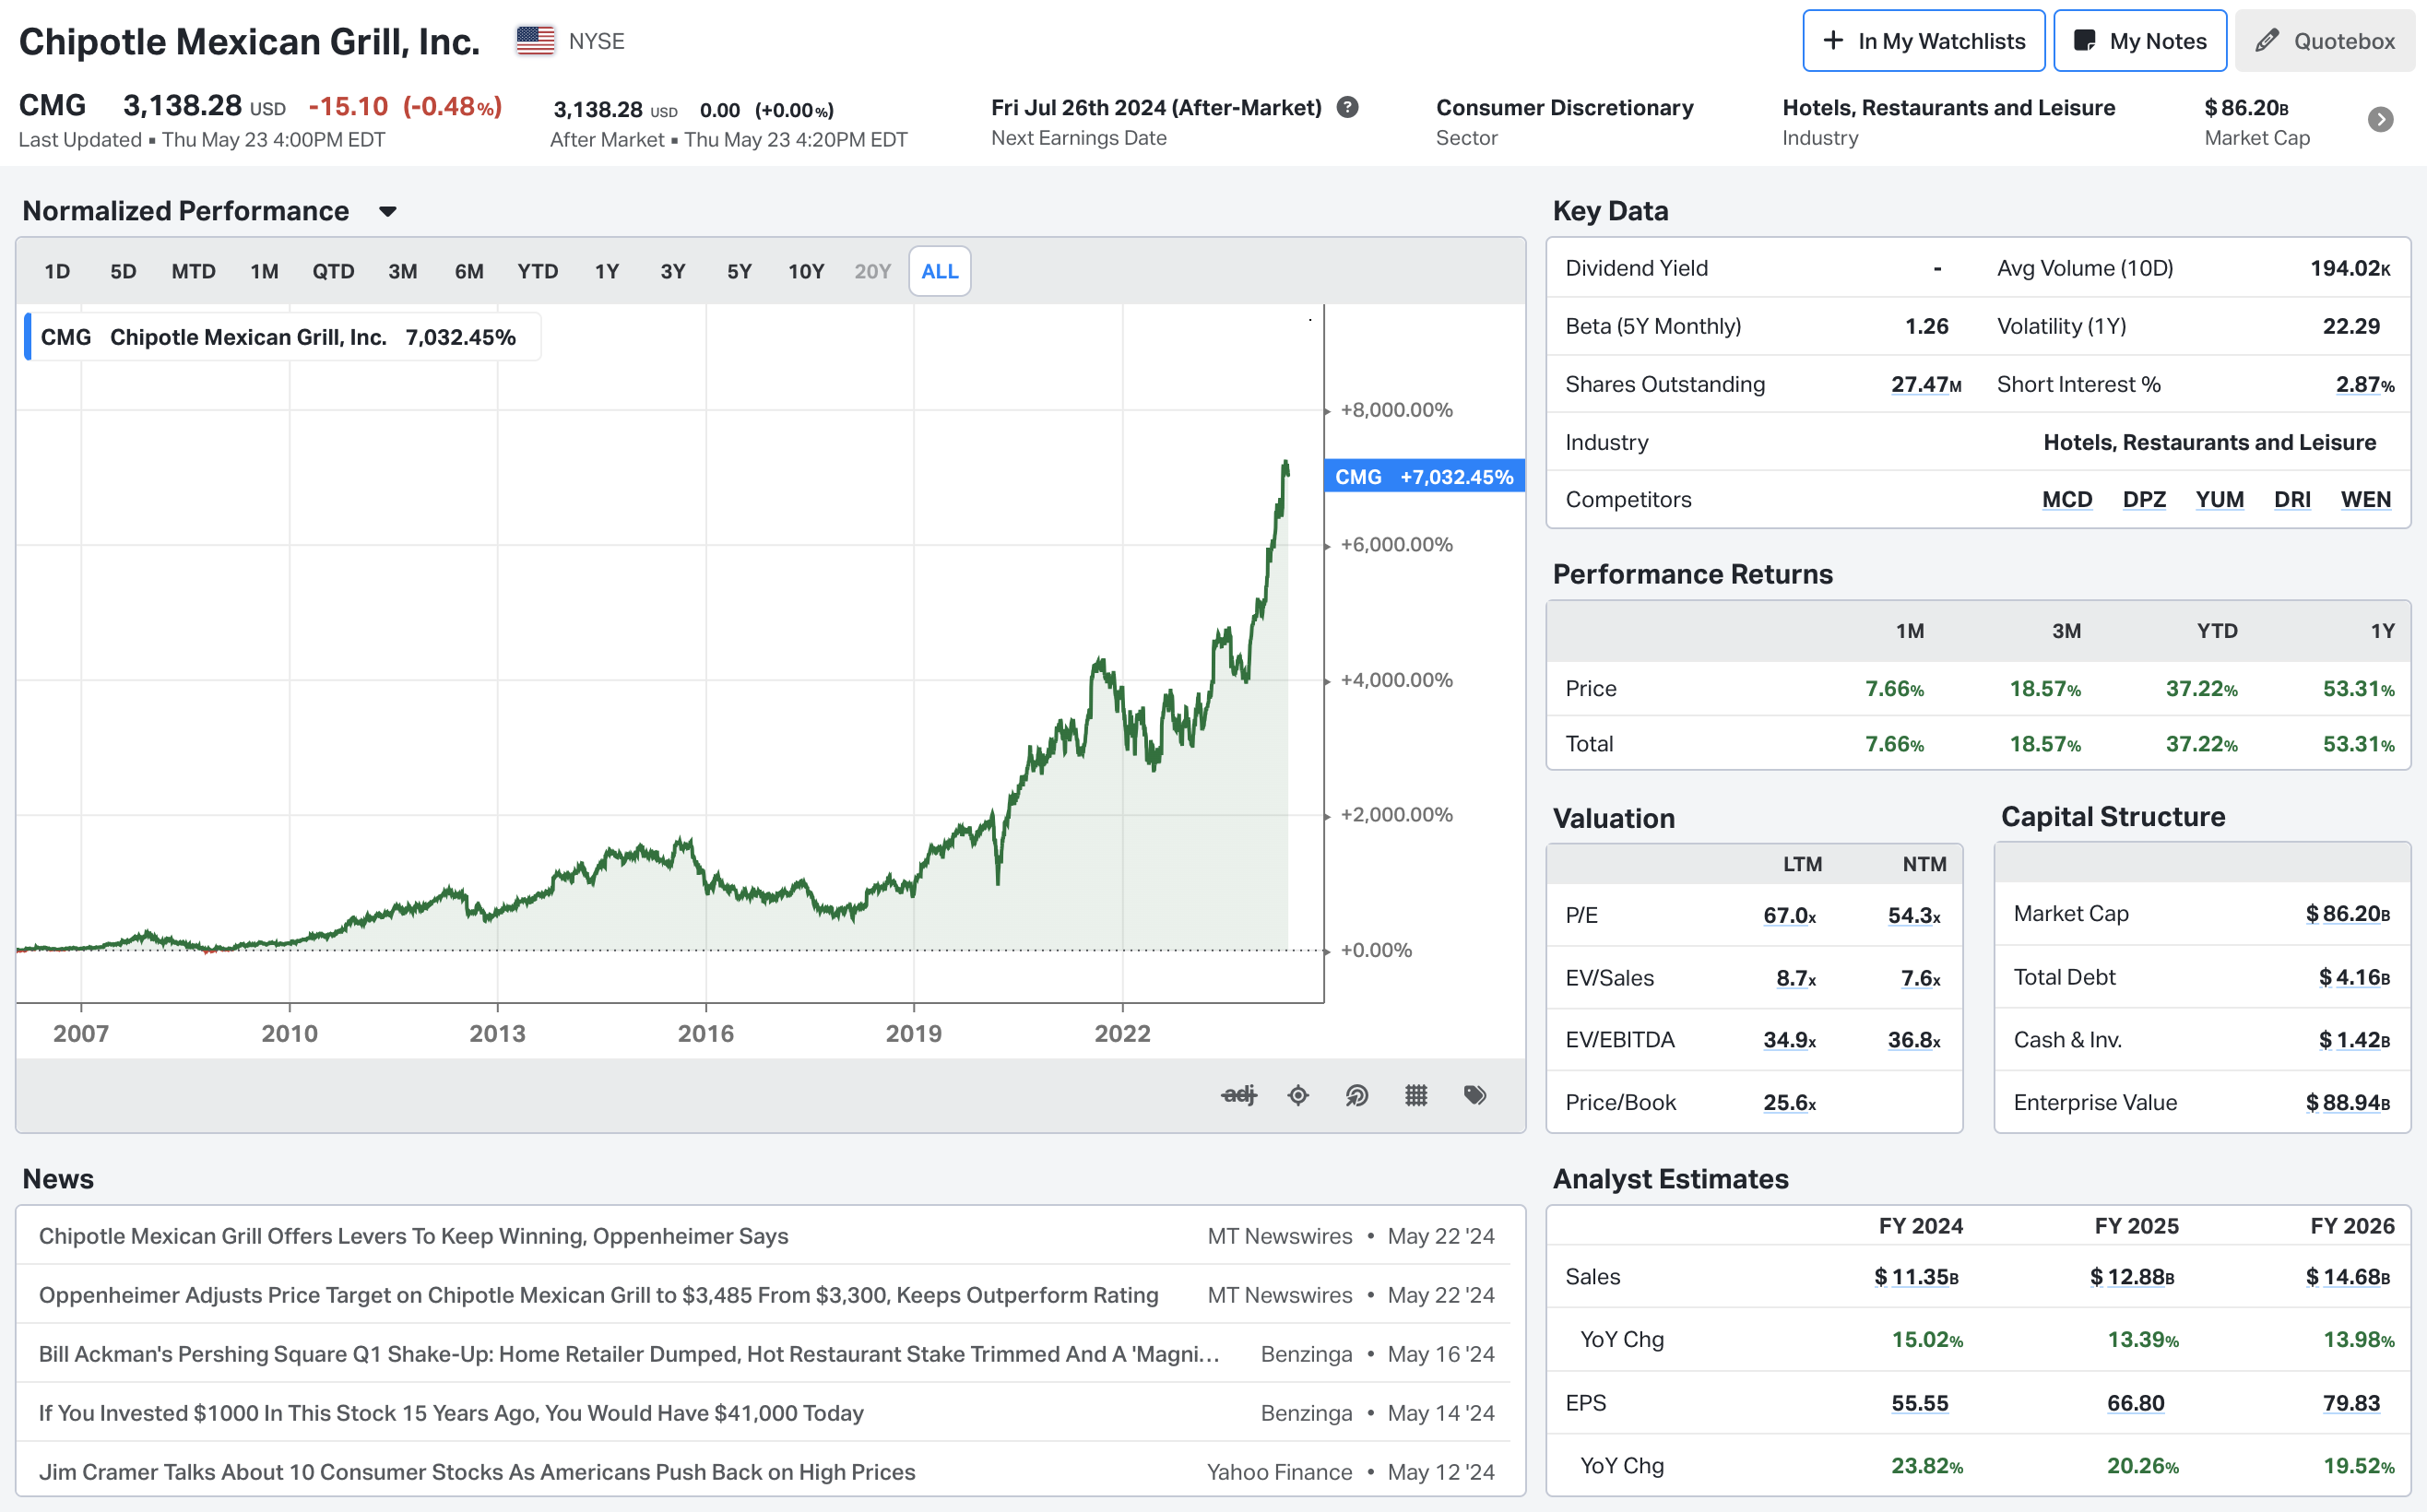Open the Normalized Performance dropdown arrow
Image resolution: width=2427 pixels, height=1512 pixels.
[388, 211]
